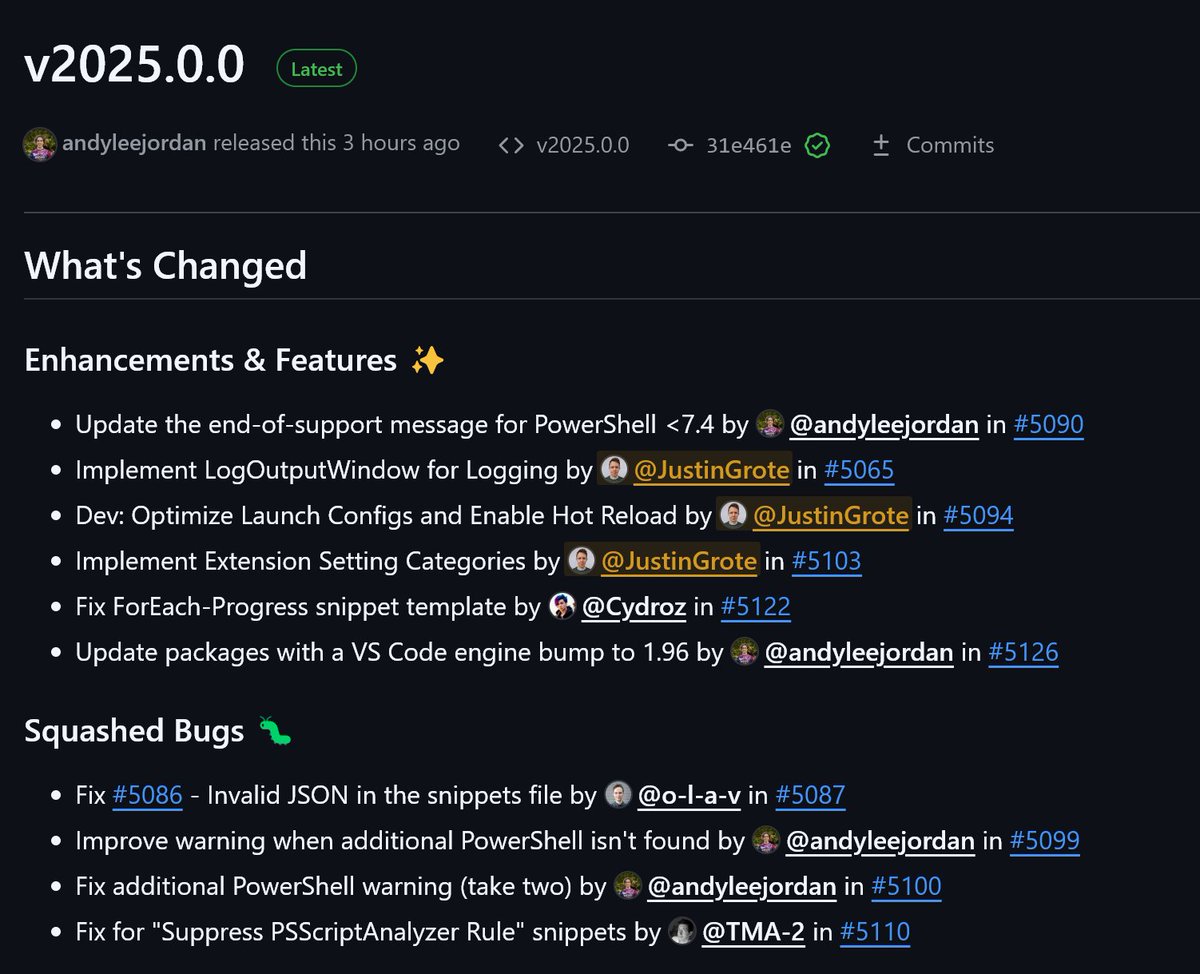Viewport: 1200px width, 974px height.
Task: Click the JustinGrote avatar in the #5094 row
Action: (733, 516)
